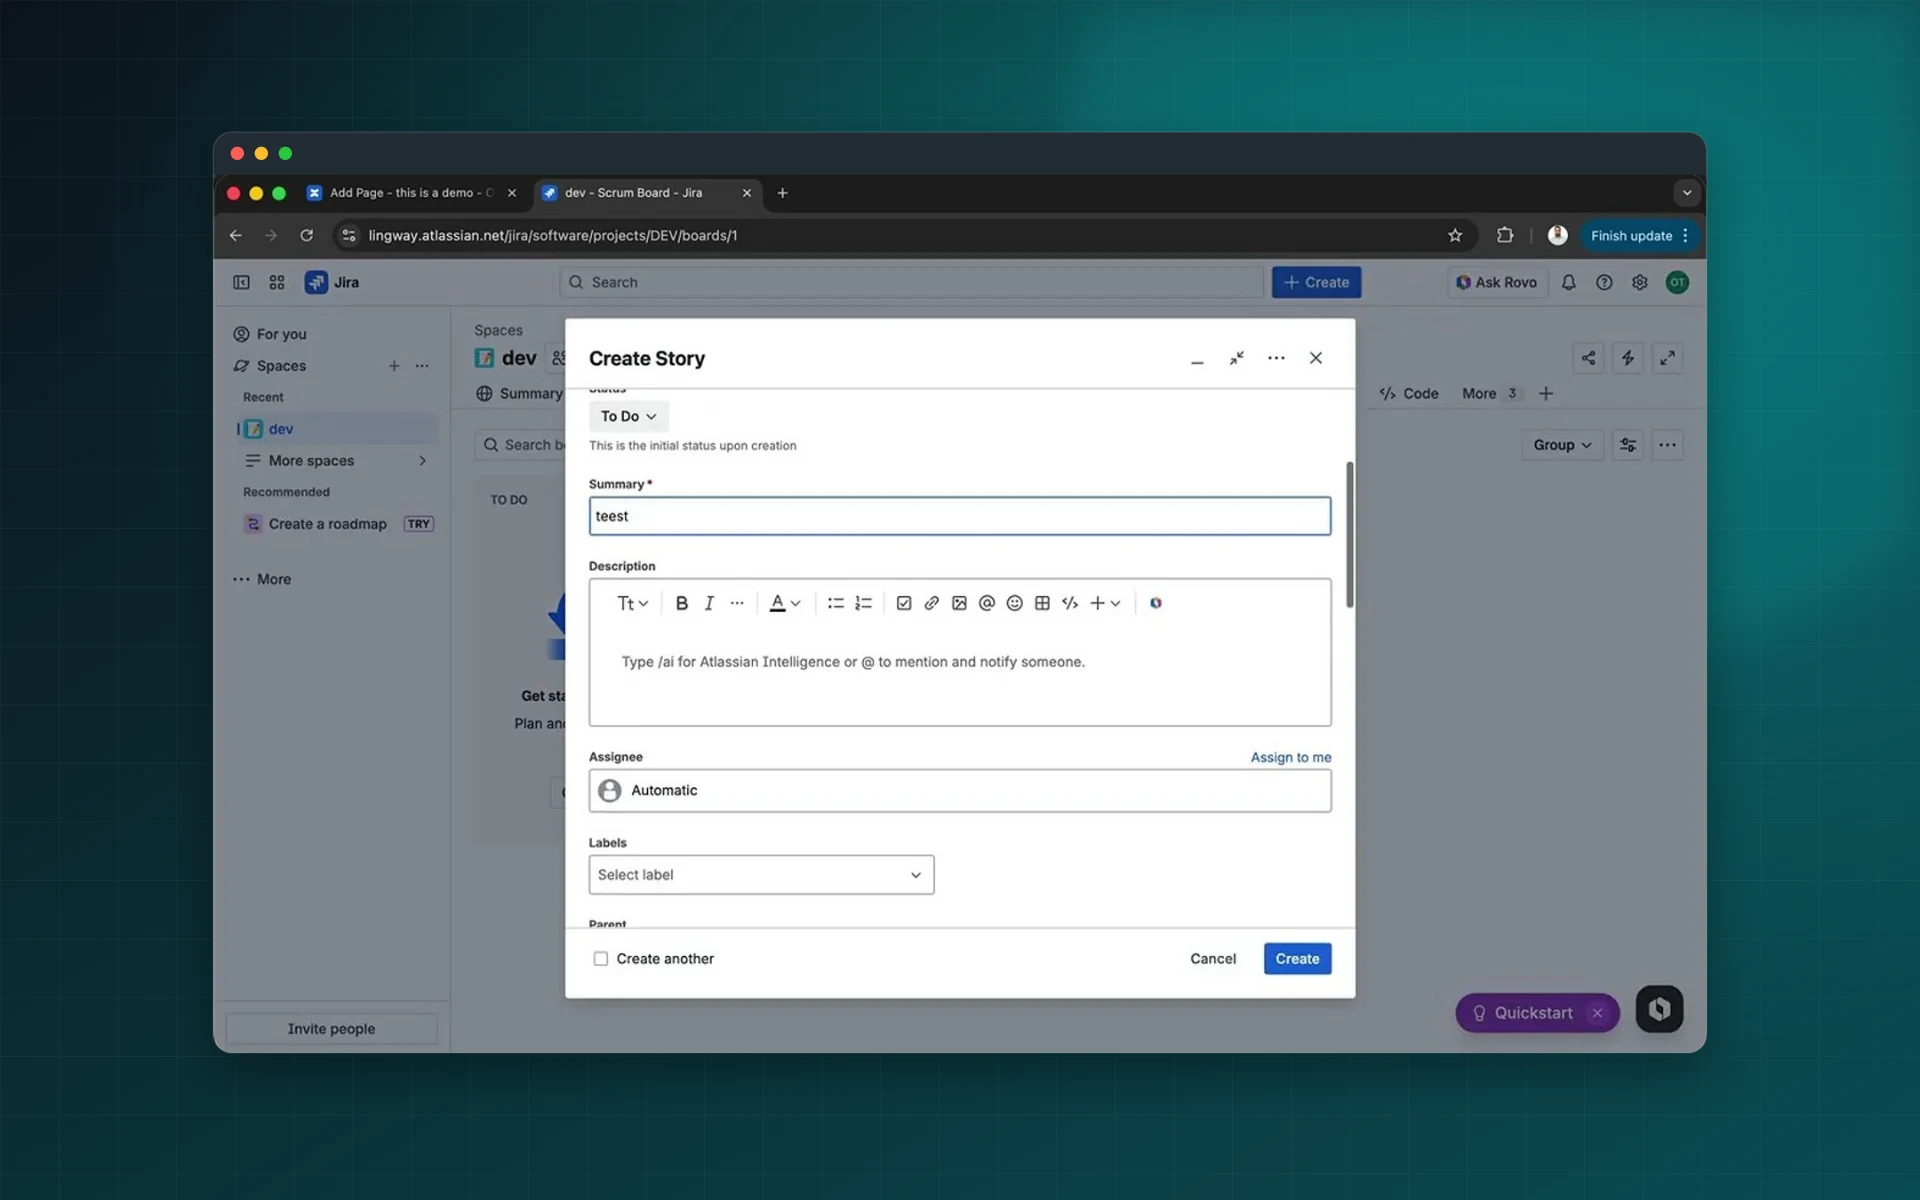Viewport: 1920px width, 1200px height.
Task: Click the @ mention icon in the toolbar
Action: [987, 603]
